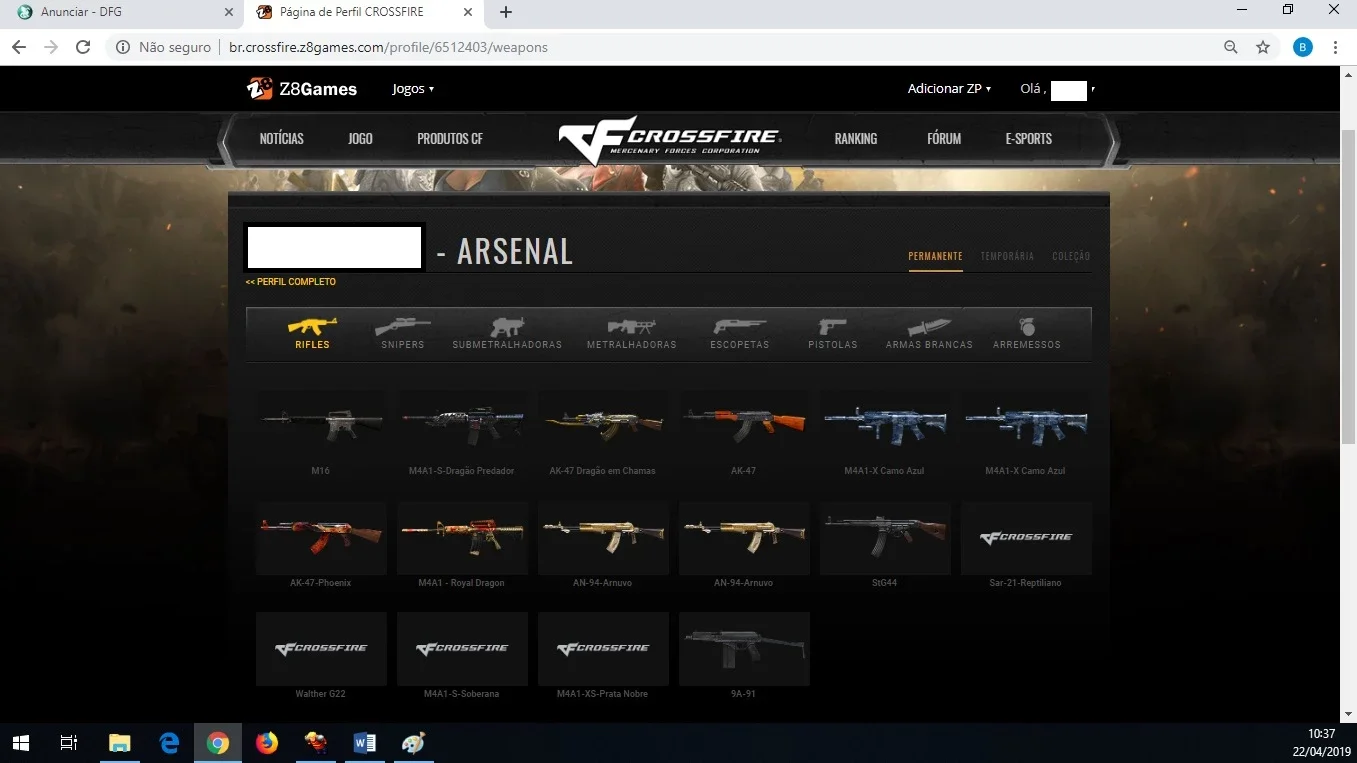Open File Explorer from the taskbar
Screen dimensions: 1357x763
[x=120, y=743]
